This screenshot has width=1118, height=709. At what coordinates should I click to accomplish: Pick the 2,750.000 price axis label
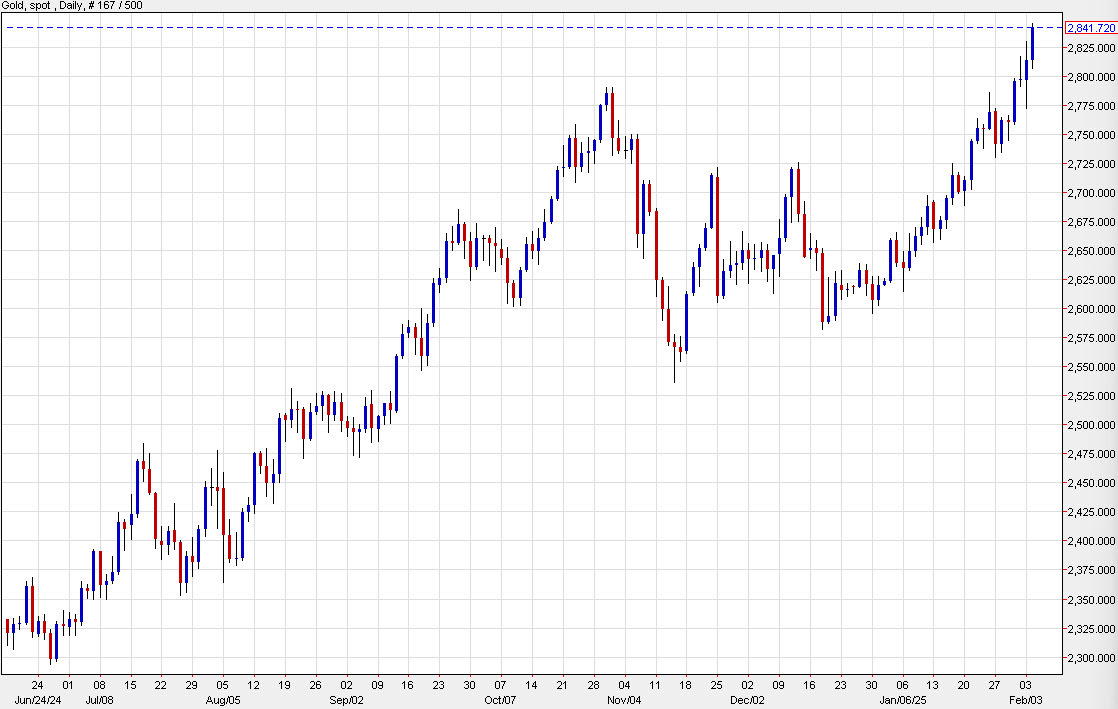(x=1091, y=135)
